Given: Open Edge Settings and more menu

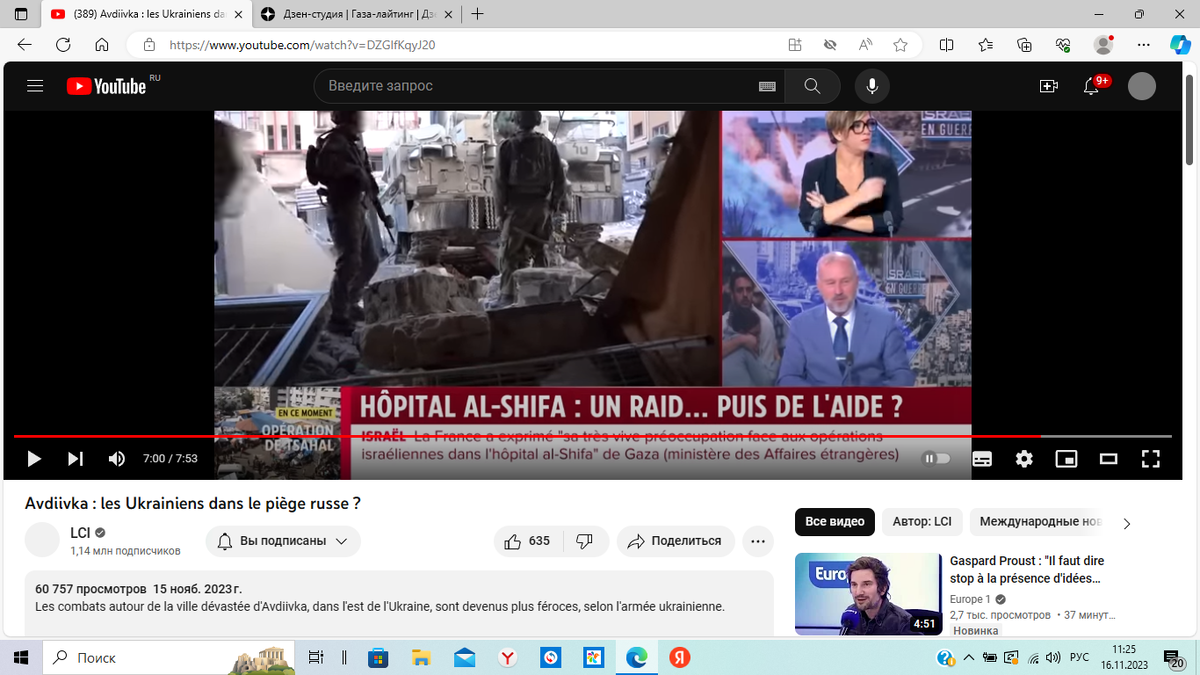Looking at the screenshot, I should click(x=1143, y=45).
